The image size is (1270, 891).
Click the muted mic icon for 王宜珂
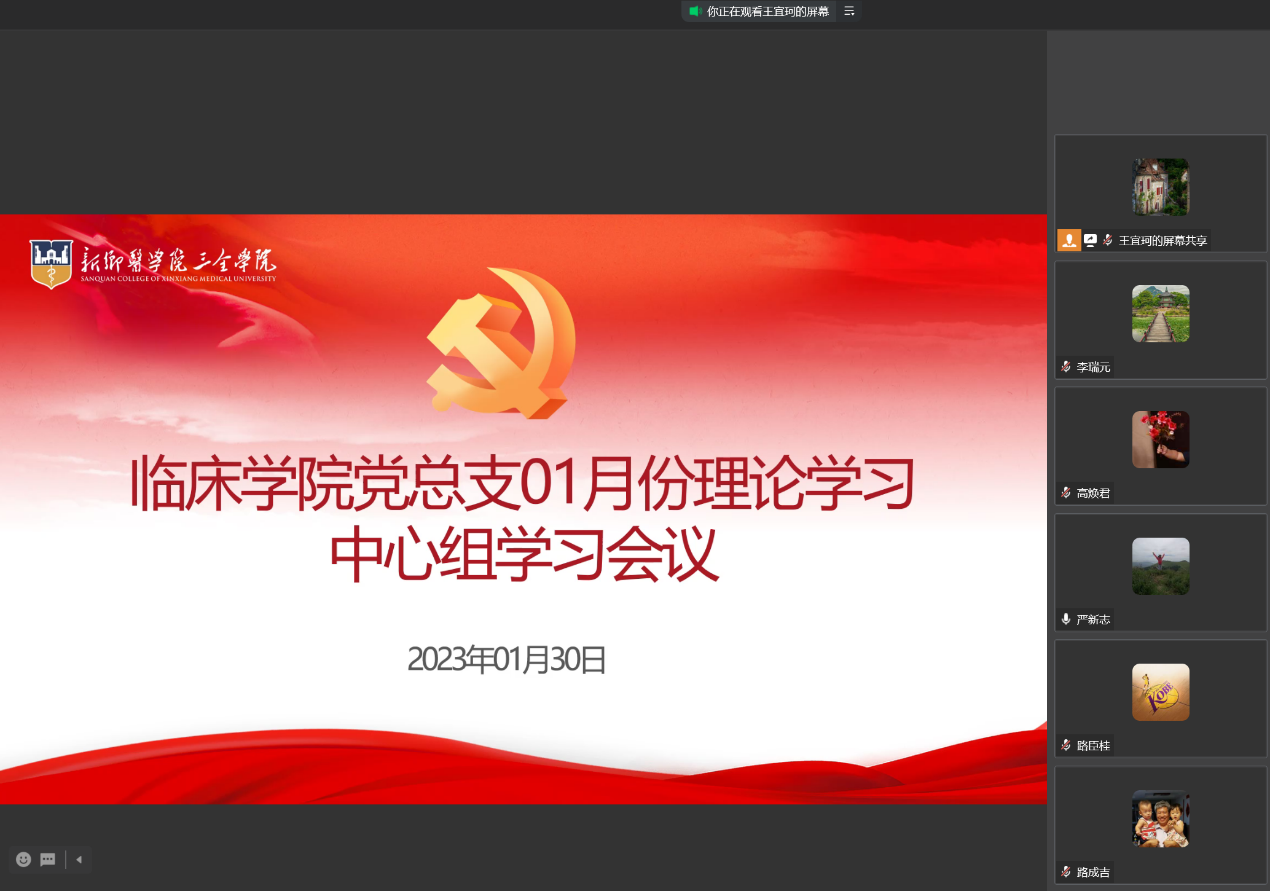pyautogui.click(x=1107, y=240)
